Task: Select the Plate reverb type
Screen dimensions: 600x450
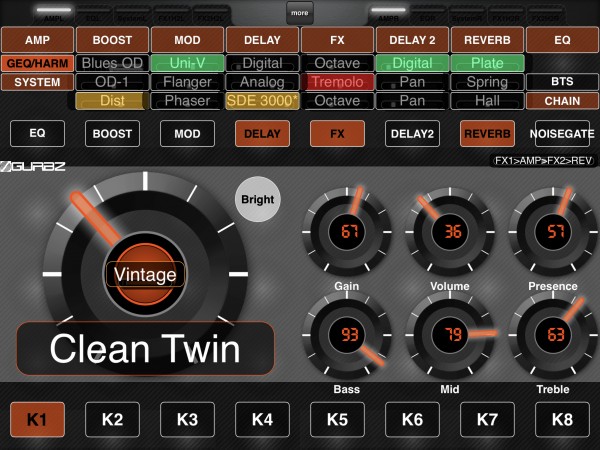Action: [487, 63]
